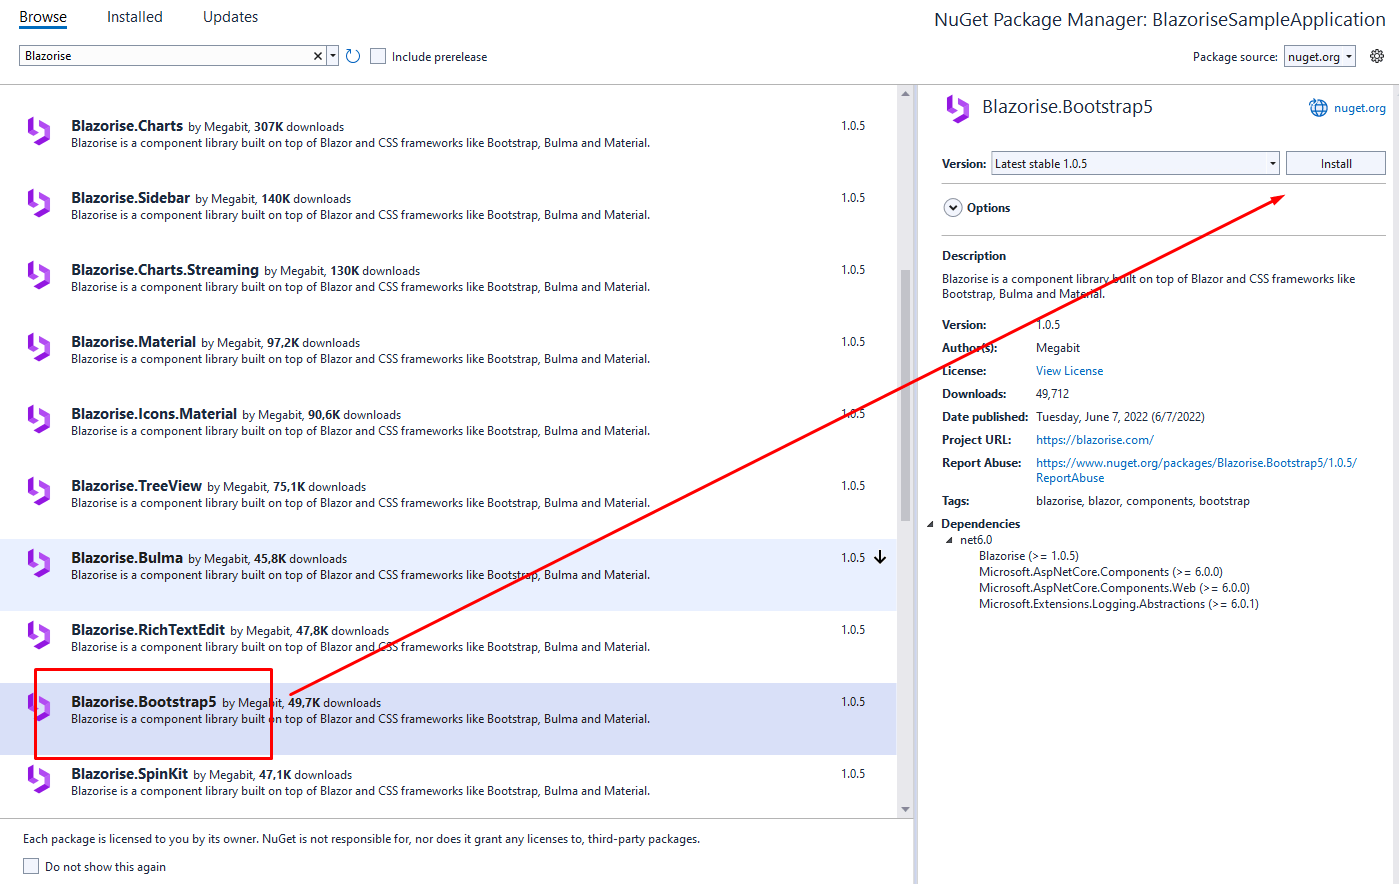1399x884 pixels.
Task: Click the Blazorise.Bootstrap5 icon in the details pane
Action: [957, 106]
